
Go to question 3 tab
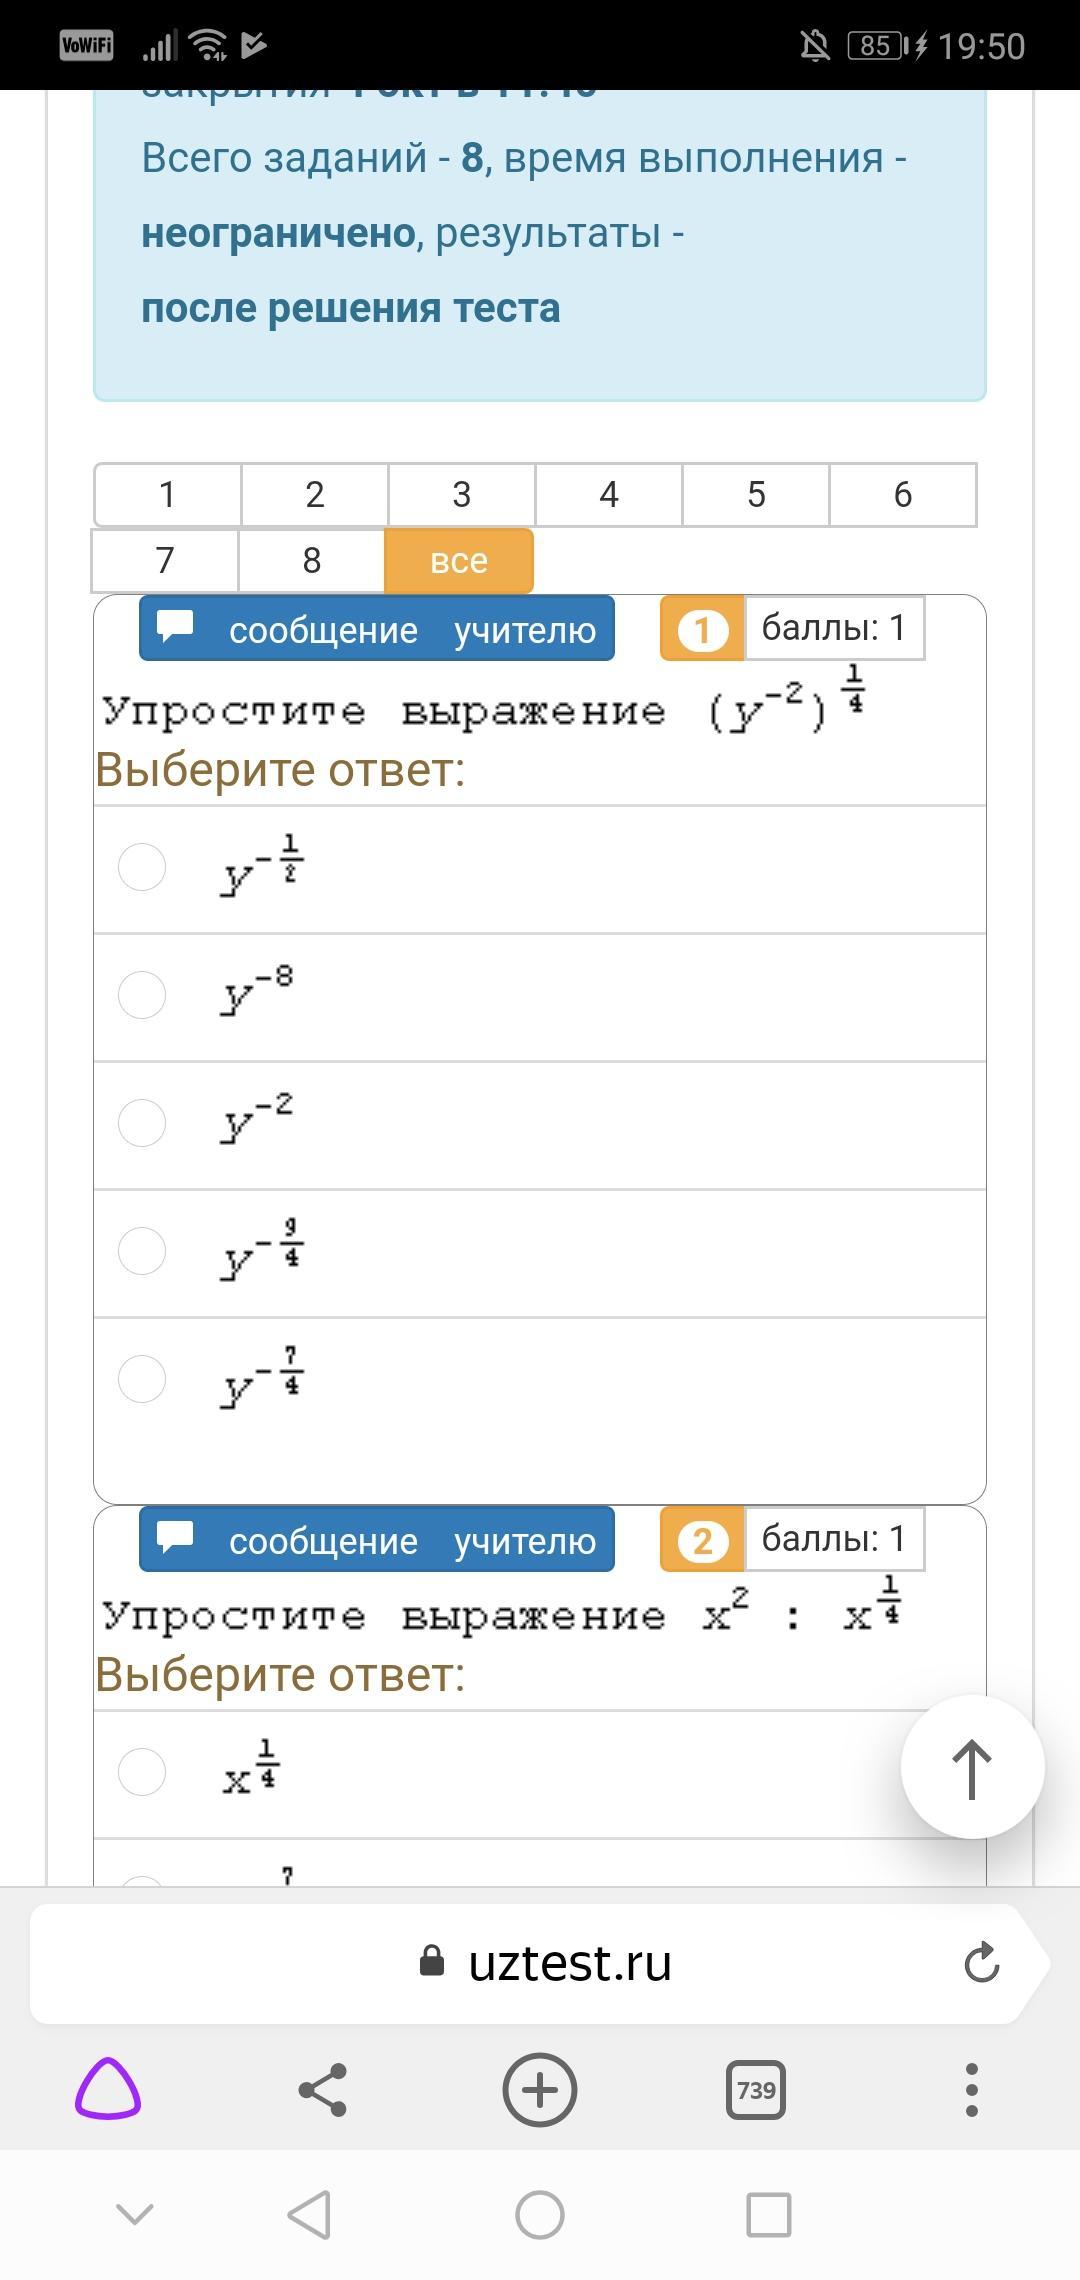[x=461, y=494]
